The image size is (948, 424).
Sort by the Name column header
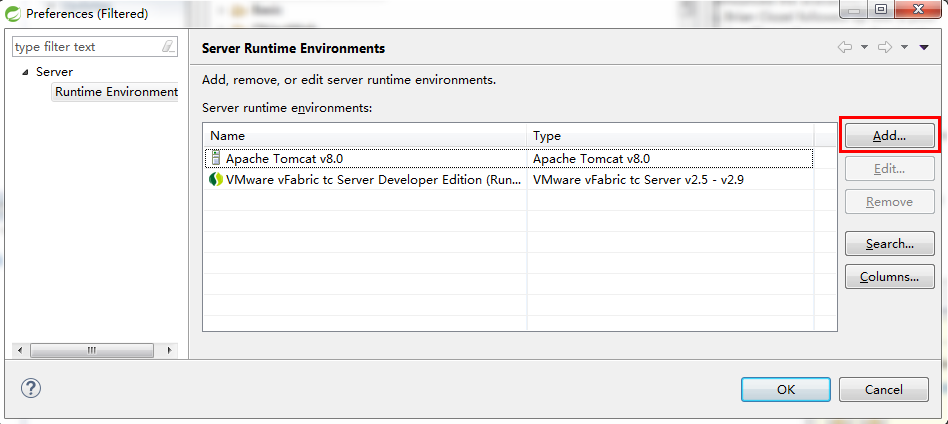[365, 136]
